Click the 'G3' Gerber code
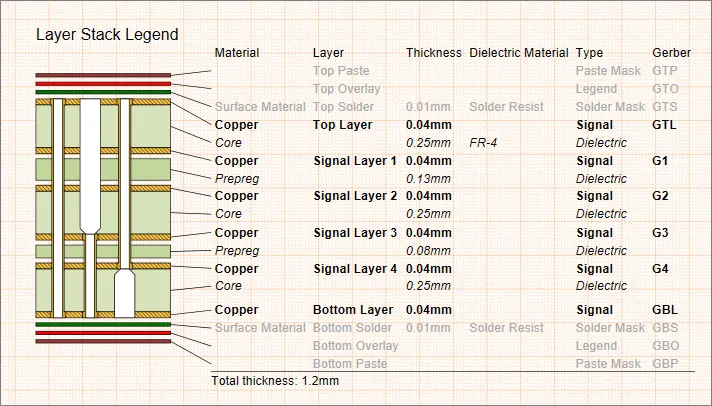 [660, 233]
